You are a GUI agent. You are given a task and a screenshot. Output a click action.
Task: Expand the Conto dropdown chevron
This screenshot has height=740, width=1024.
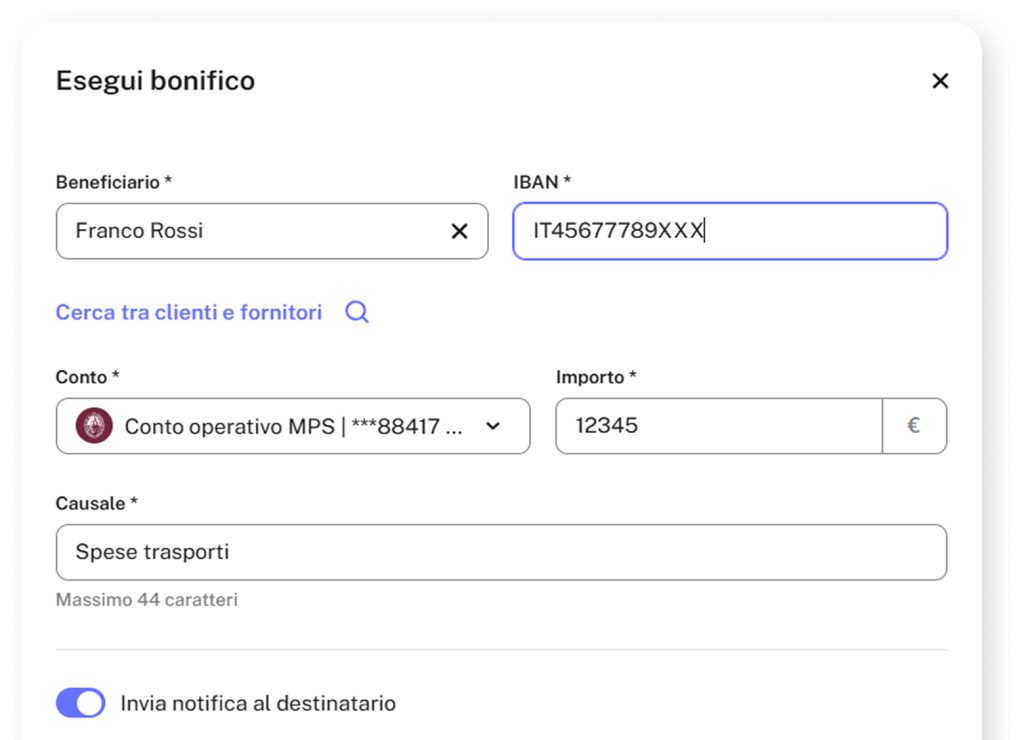point(493,426)
